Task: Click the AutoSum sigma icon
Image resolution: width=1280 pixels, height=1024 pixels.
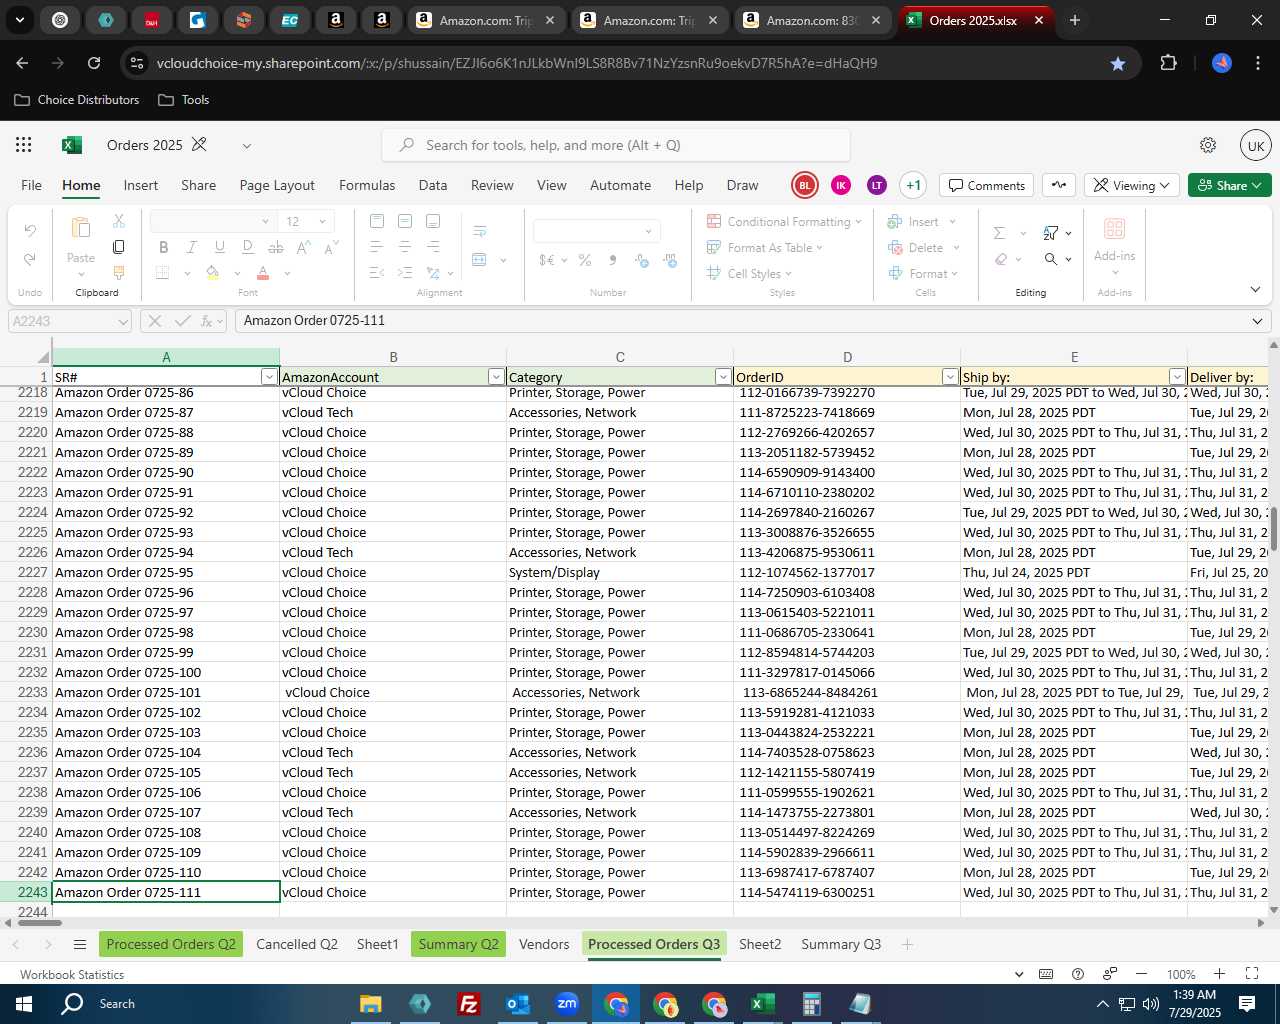Action: pyautogui.click(x=999, y=233)
